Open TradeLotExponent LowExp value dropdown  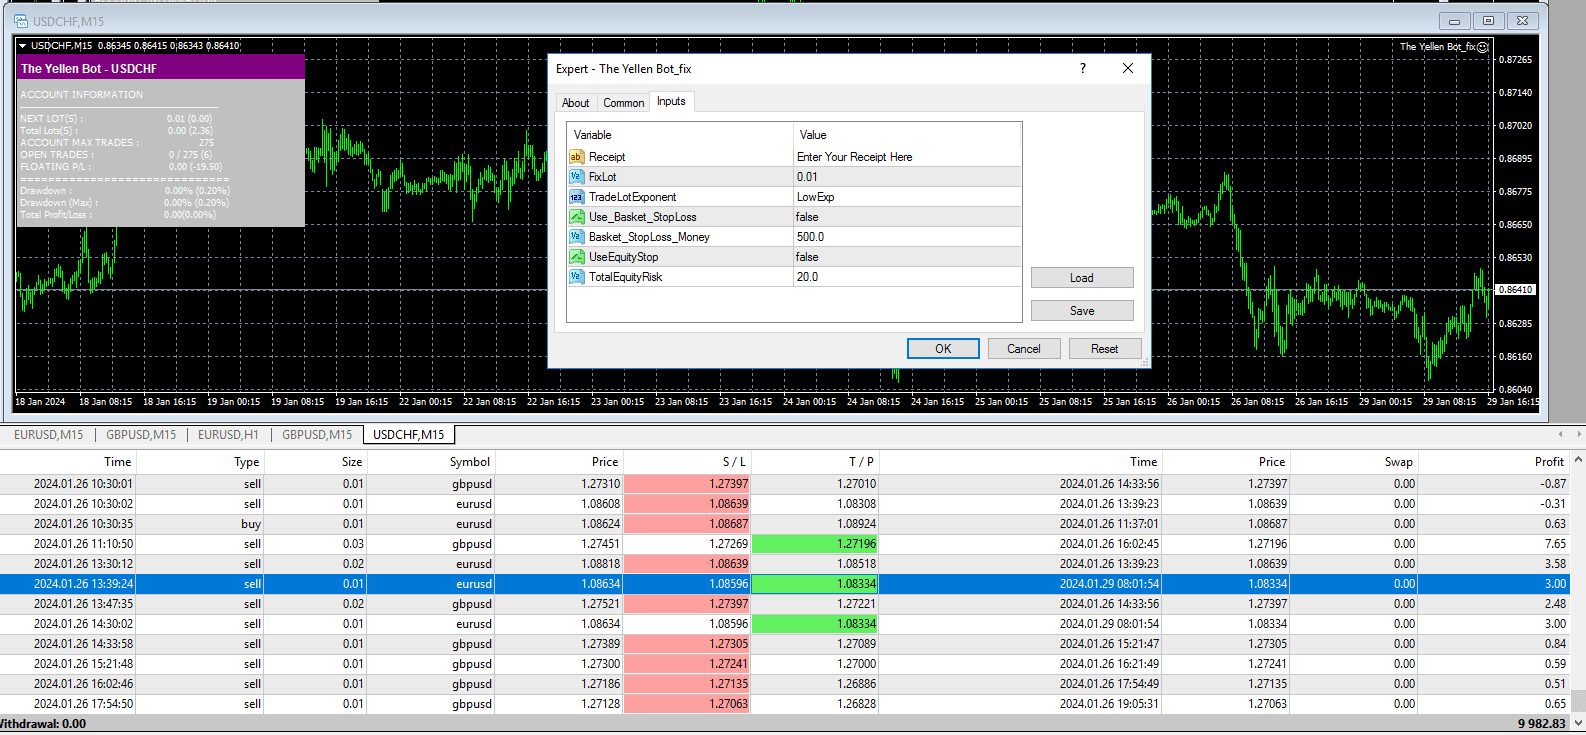907,197
